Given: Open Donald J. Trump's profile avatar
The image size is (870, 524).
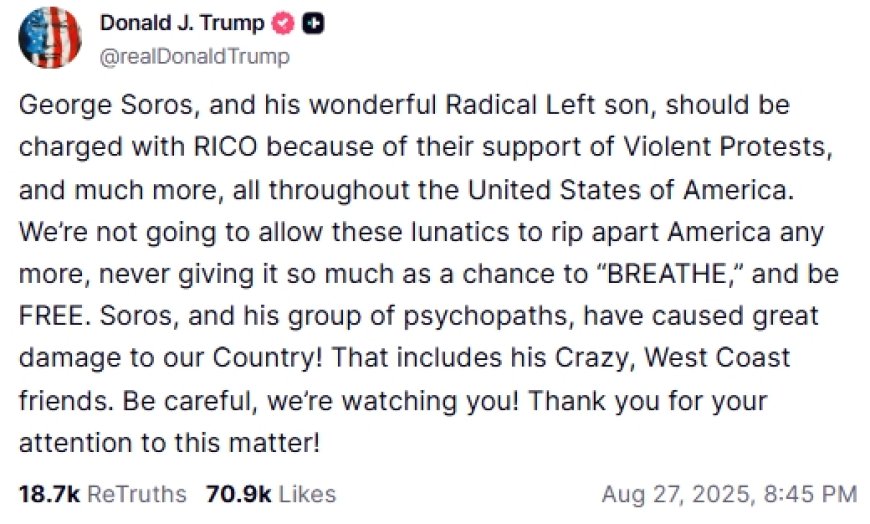Looking at the screenshot, I should (50, 38).
